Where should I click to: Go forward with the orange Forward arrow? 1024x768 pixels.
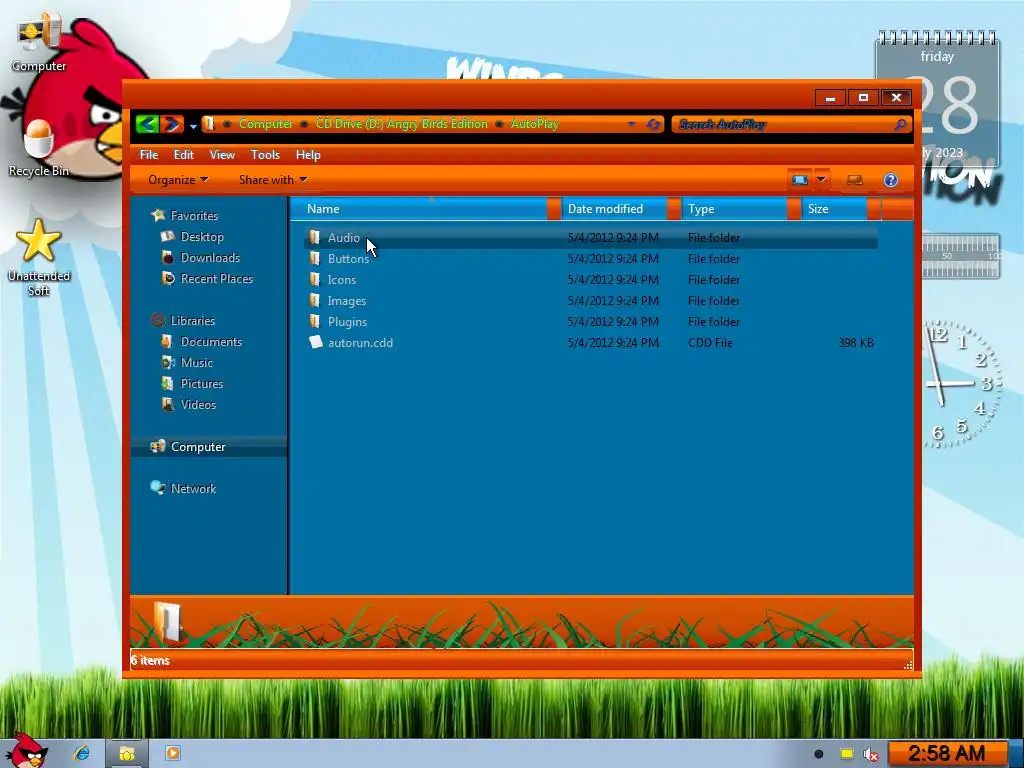point(172,123)
